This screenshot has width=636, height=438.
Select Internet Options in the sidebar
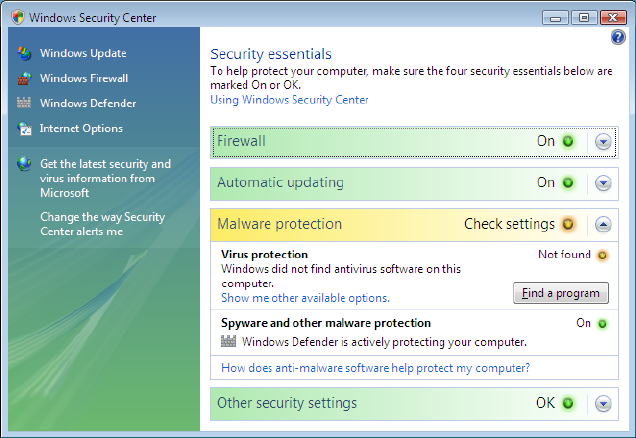click(x=81, y=128)
